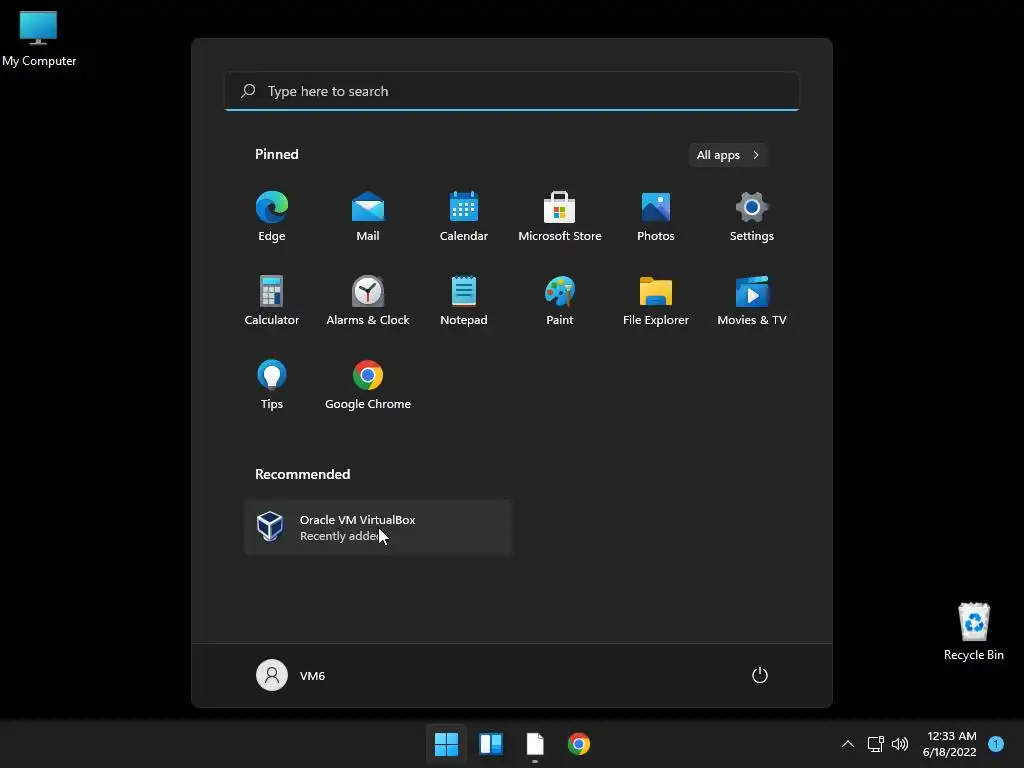Click the All apps button
Image resolution: width=1024 pixels, height=768 pixels.
tap(728, 155)
